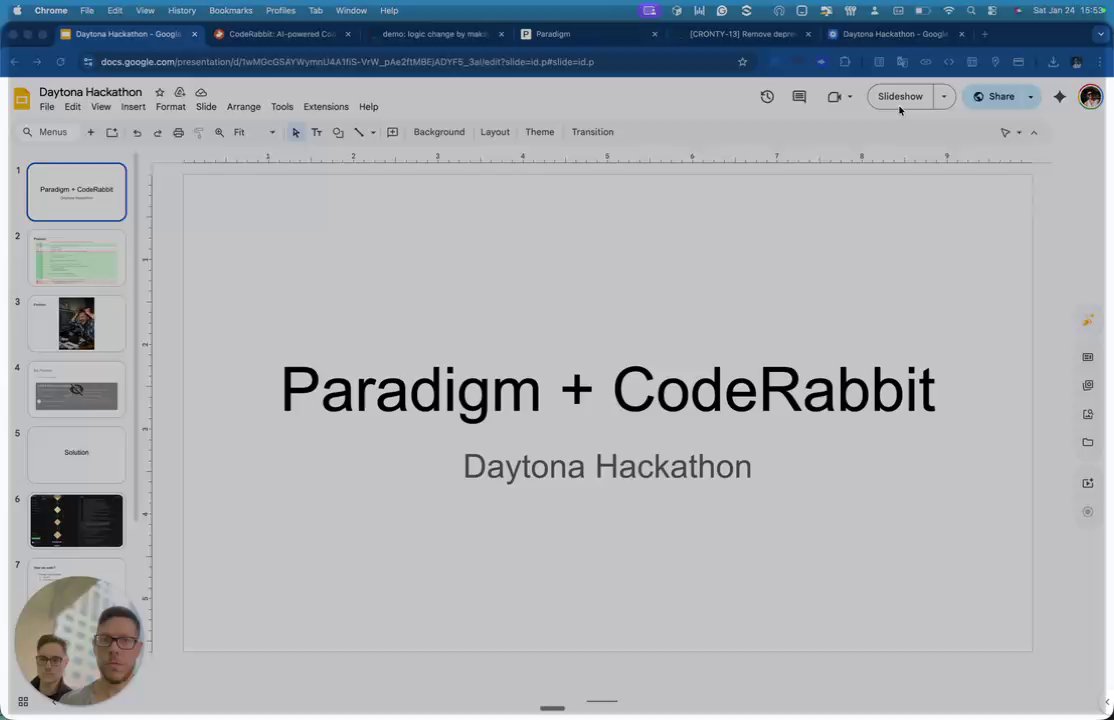The height and width of the screenshot is (720, 1114).
Task: Open the Format menu
Action: (x=171, y=107)
